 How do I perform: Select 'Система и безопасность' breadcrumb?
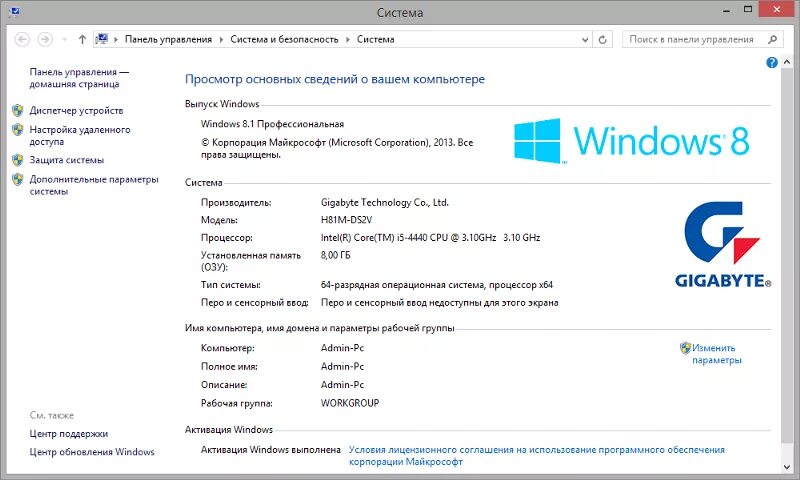[284, 39]
